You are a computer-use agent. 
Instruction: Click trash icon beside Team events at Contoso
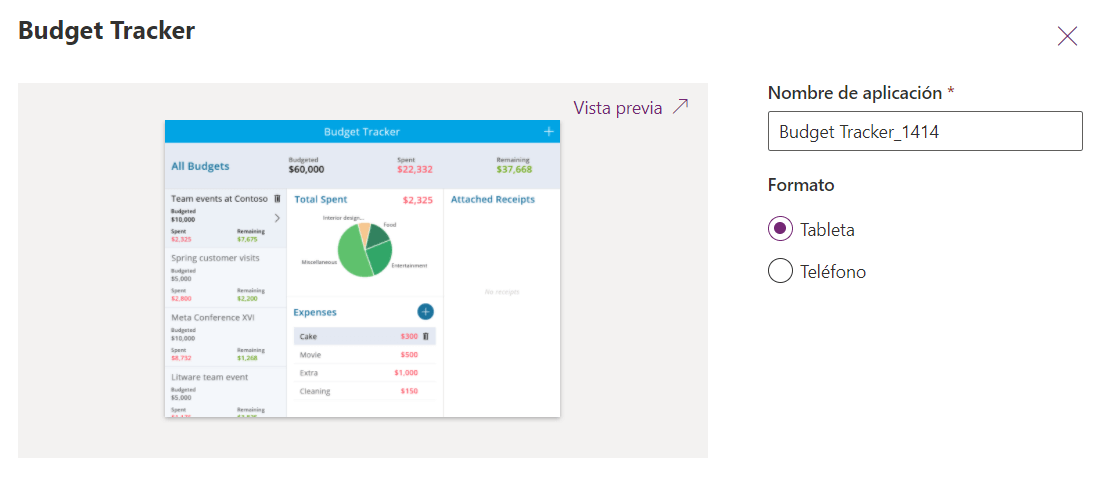pos(277,199)
